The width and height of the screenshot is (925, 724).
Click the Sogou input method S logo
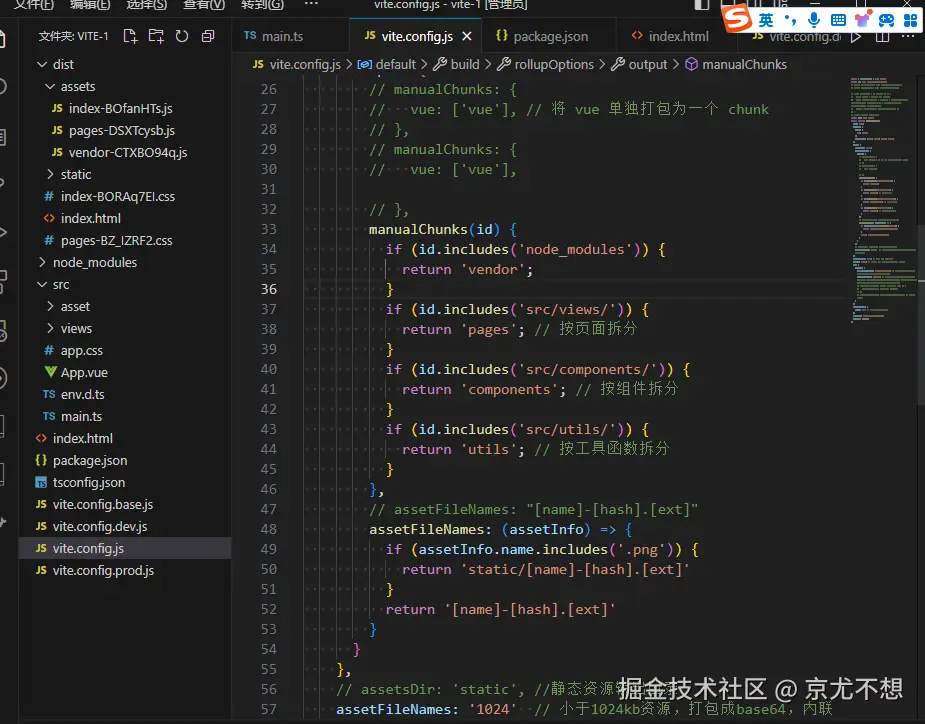click(737, 19)
